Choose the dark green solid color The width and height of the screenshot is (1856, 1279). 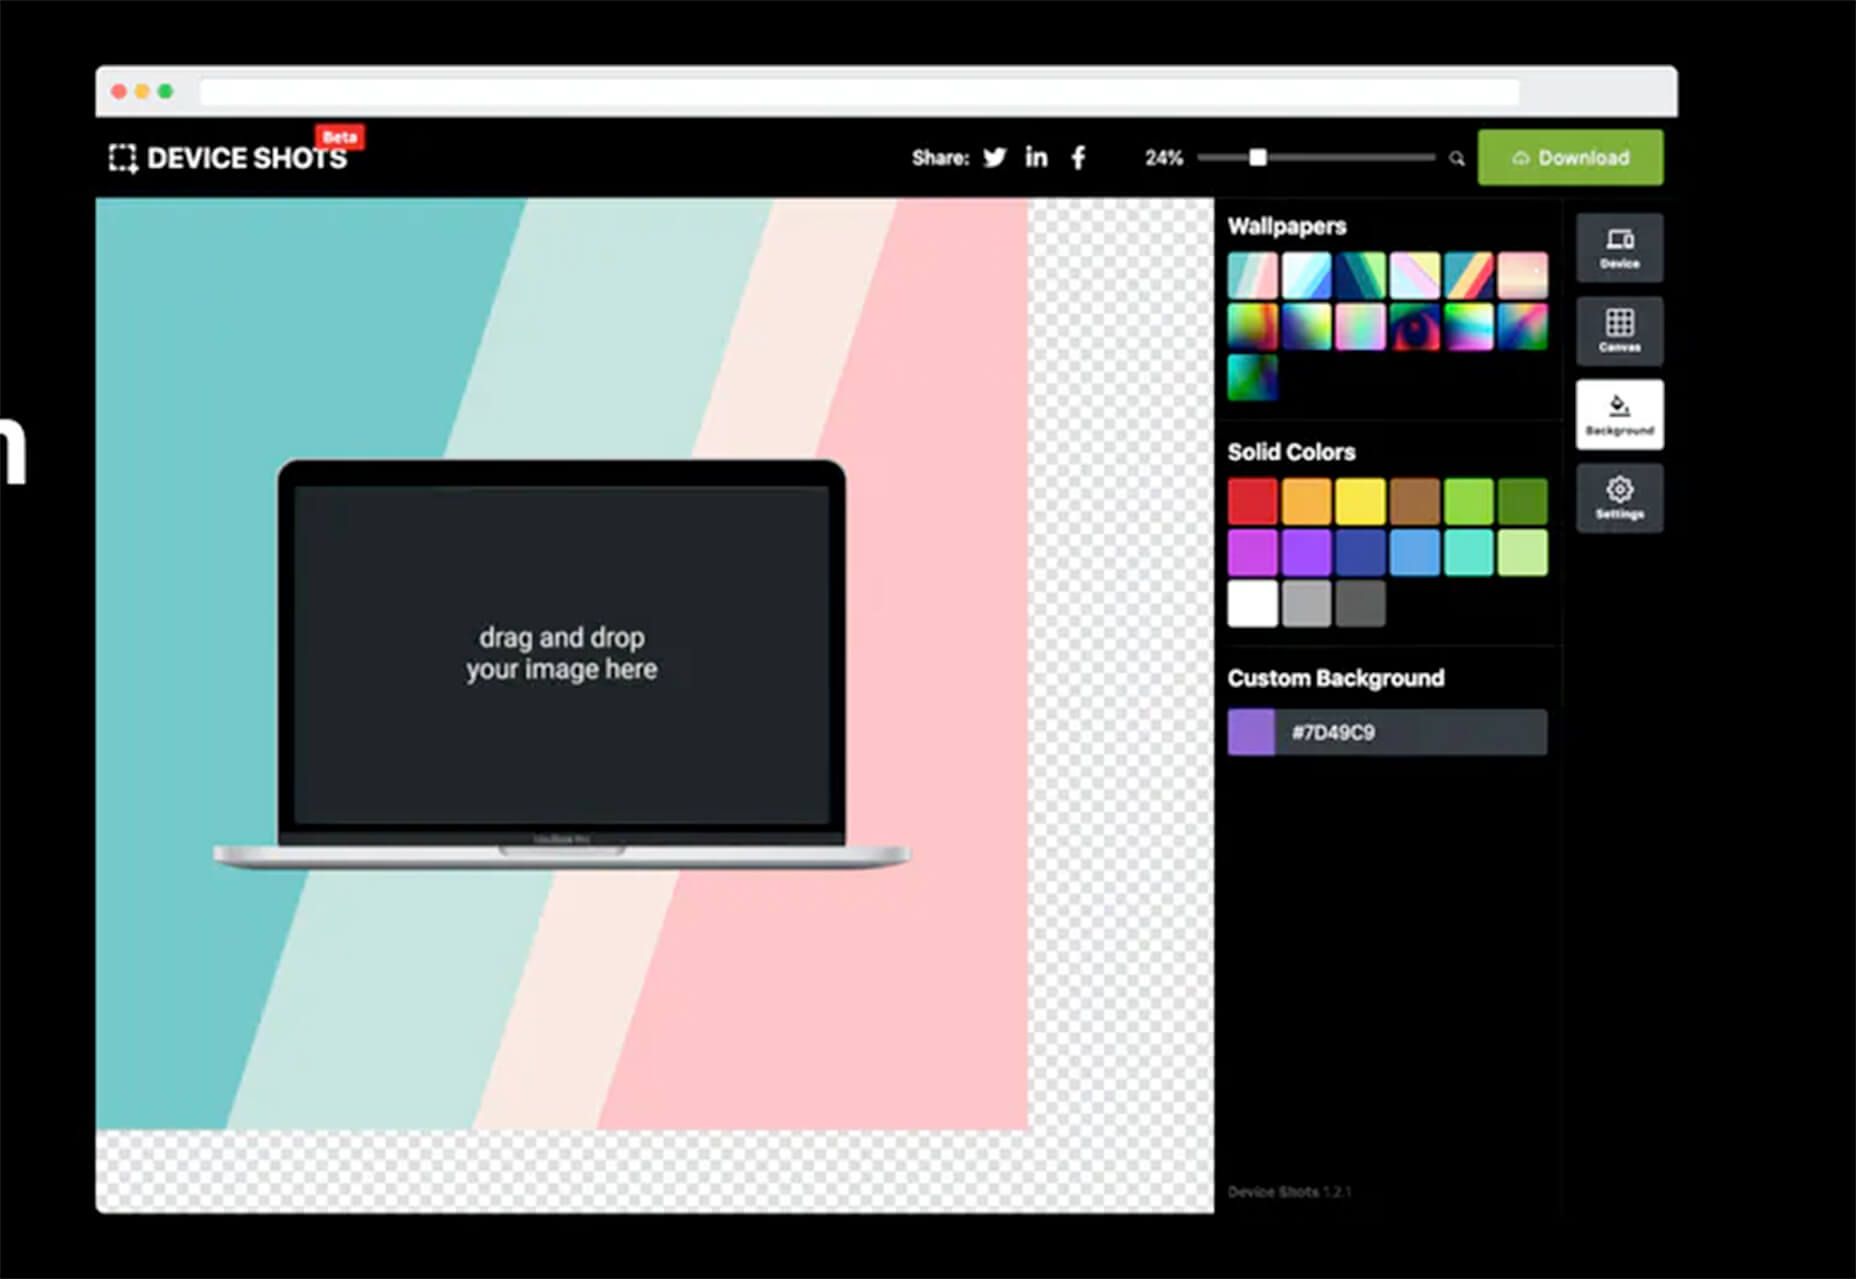pyautogui.click(x=1522, y=501)
